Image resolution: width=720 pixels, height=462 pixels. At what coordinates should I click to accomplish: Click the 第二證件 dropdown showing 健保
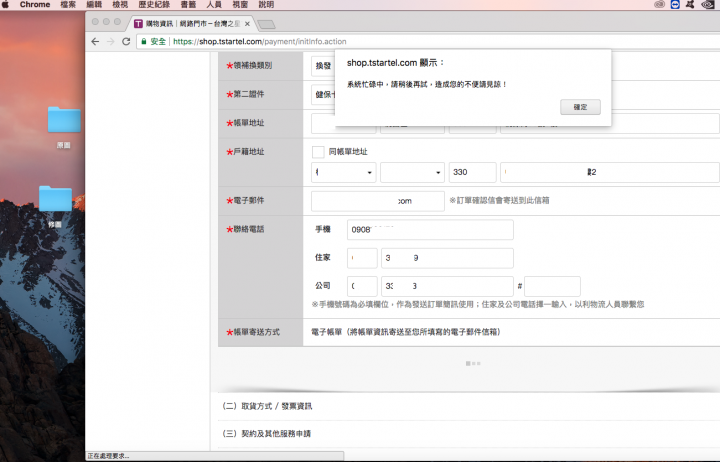click(x=323, y=95)
